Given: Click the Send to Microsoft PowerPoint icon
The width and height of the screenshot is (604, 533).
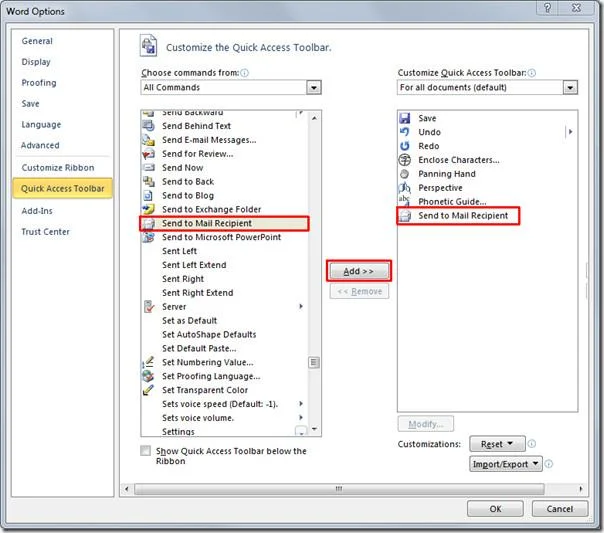Looking at the screenshot, I should point(148,237).
